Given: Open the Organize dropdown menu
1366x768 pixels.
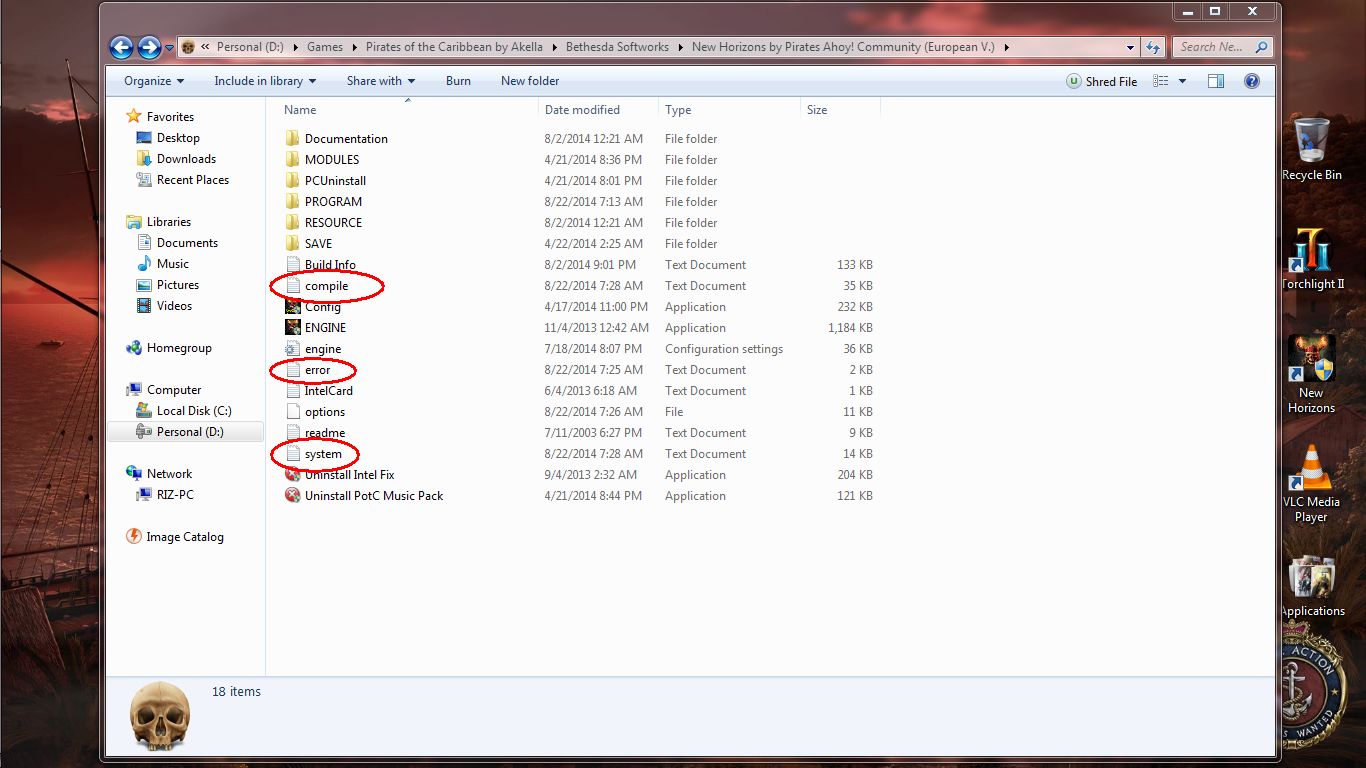Looking at the screenshot, I should [153, 81].
